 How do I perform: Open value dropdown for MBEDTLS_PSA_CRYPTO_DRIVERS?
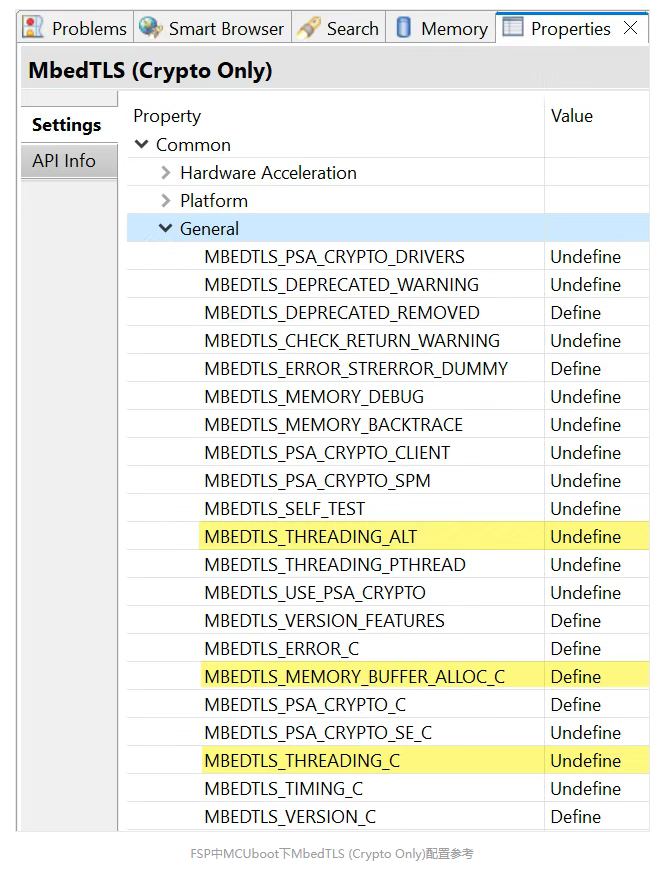pos(586,257)
